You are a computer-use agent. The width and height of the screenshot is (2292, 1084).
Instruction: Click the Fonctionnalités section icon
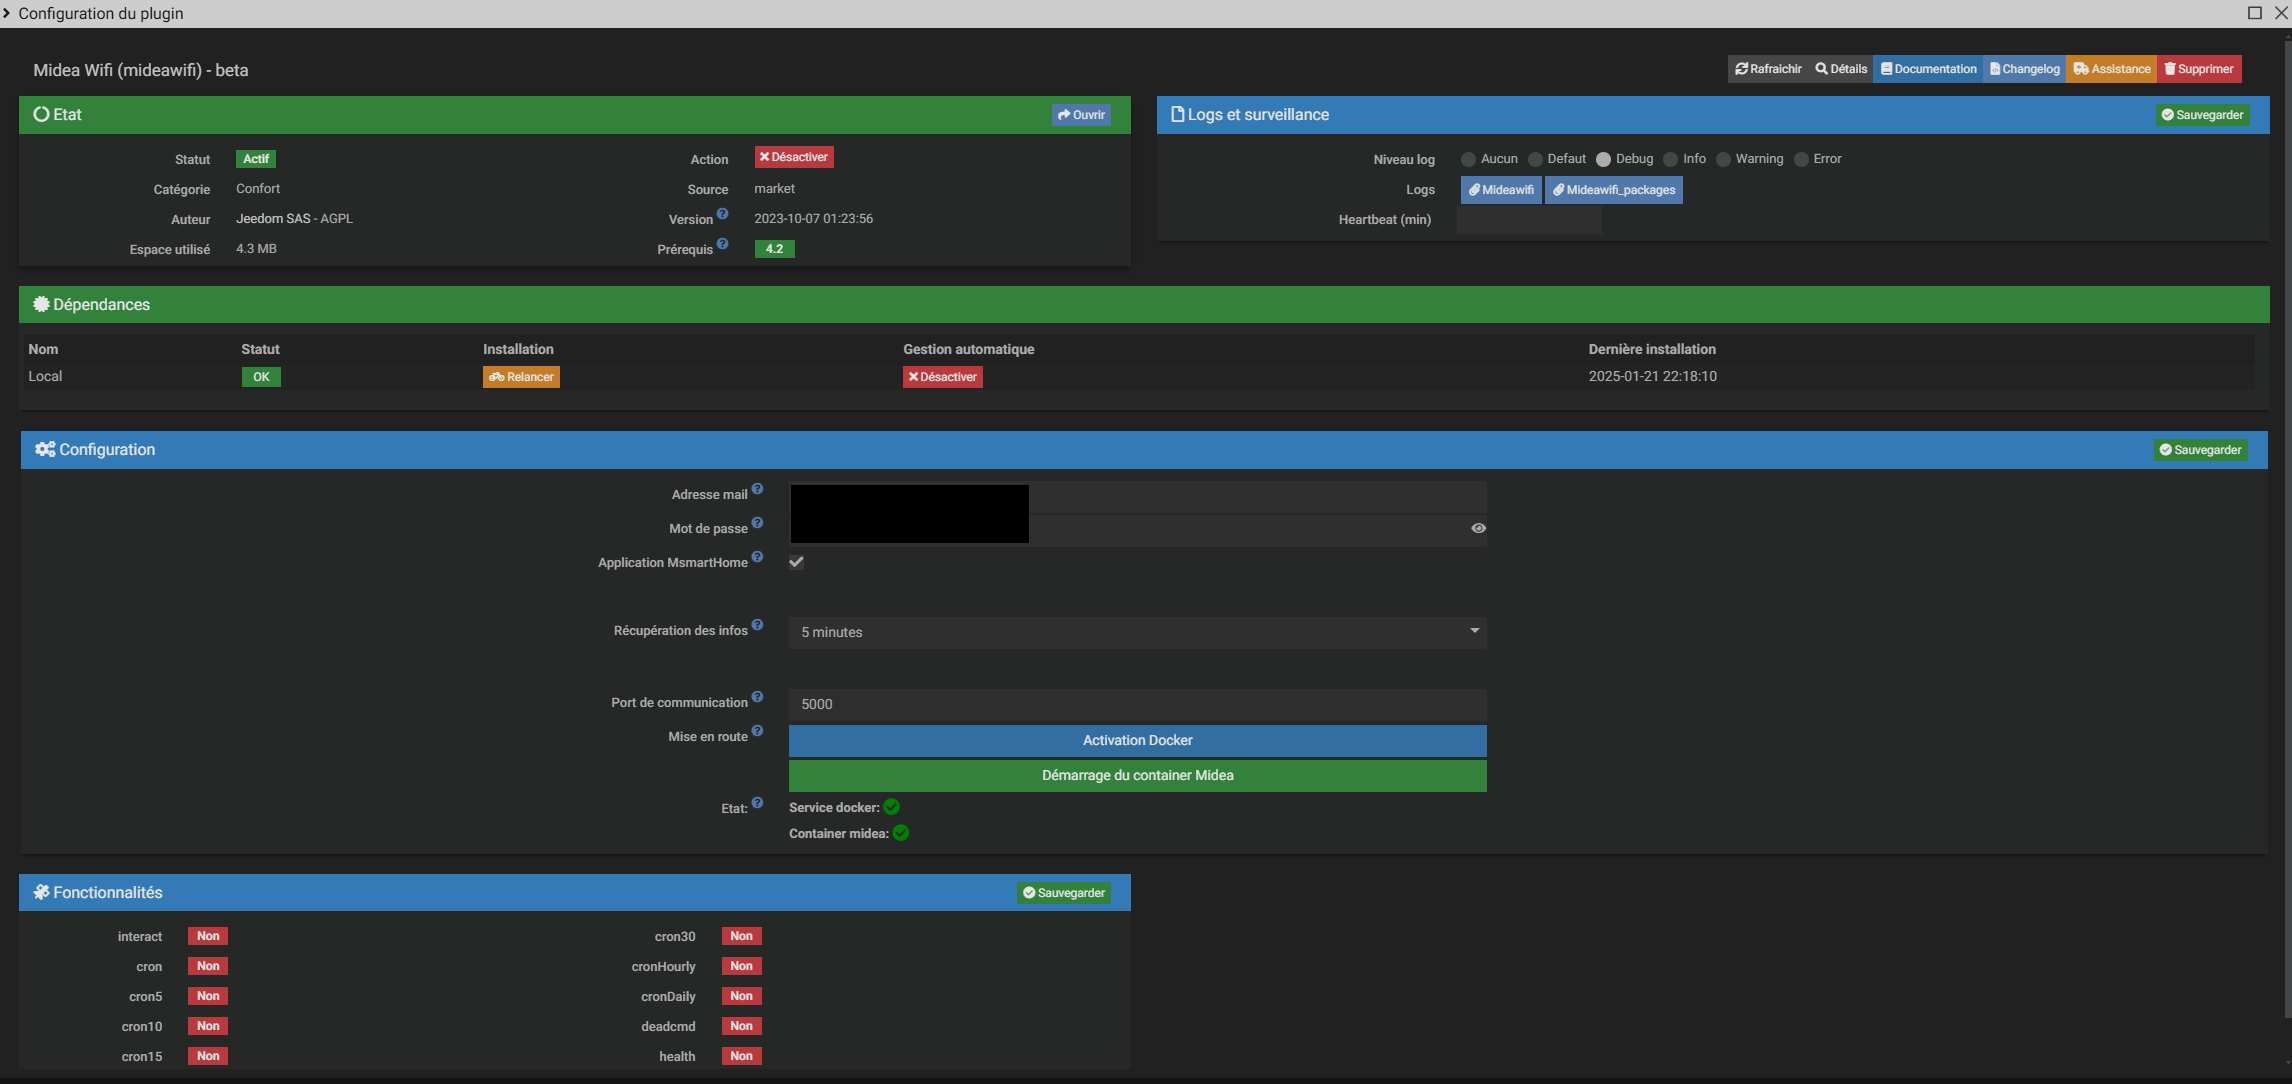tap(41, 892)
